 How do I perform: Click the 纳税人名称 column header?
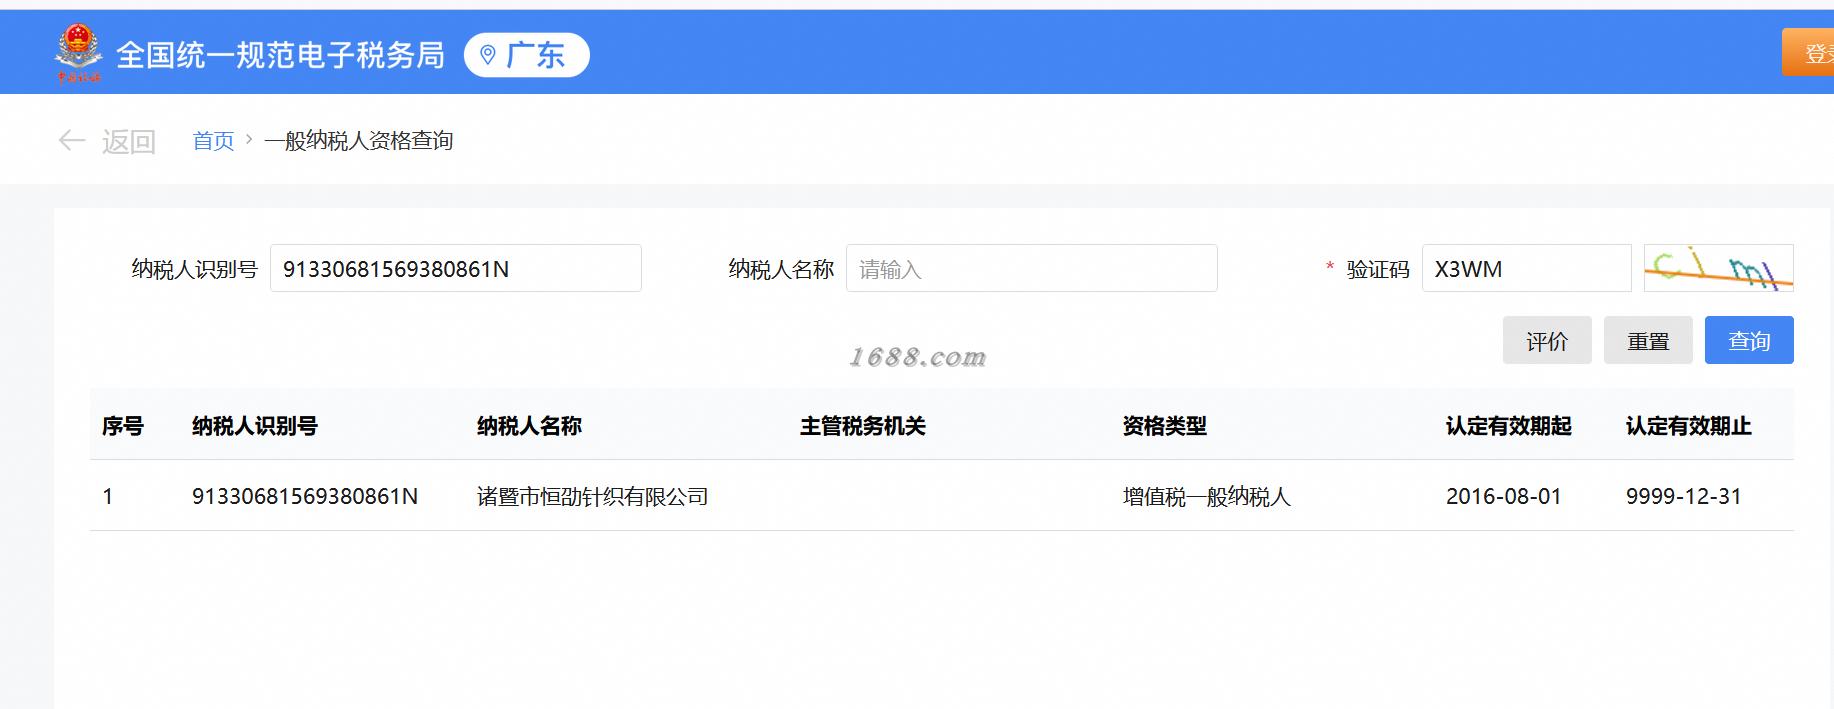click(x=529, y=426)
